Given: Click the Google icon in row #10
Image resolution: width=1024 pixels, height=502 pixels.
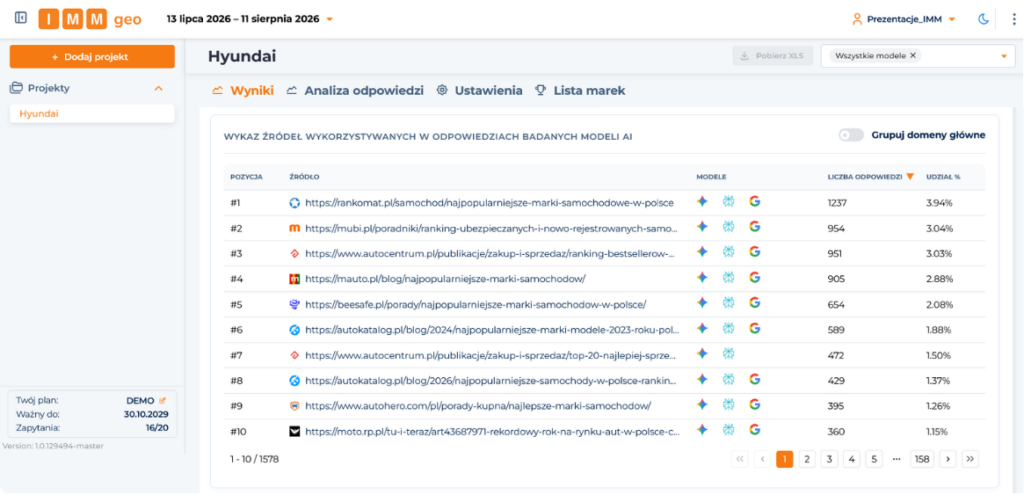Looking at the screenshot, I should 755,430.
